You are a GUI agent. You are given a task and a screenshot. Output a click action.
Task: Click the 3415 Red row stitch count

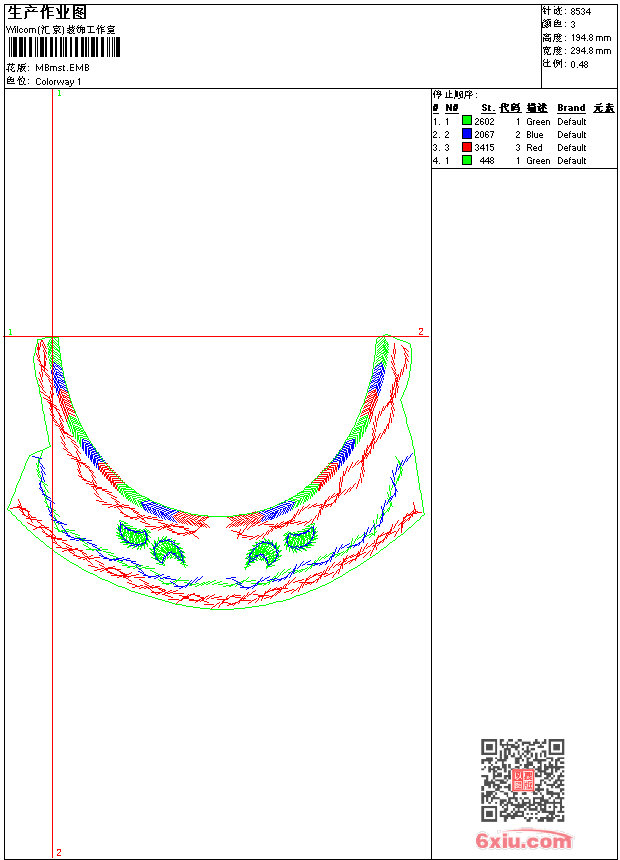[484, 148]
